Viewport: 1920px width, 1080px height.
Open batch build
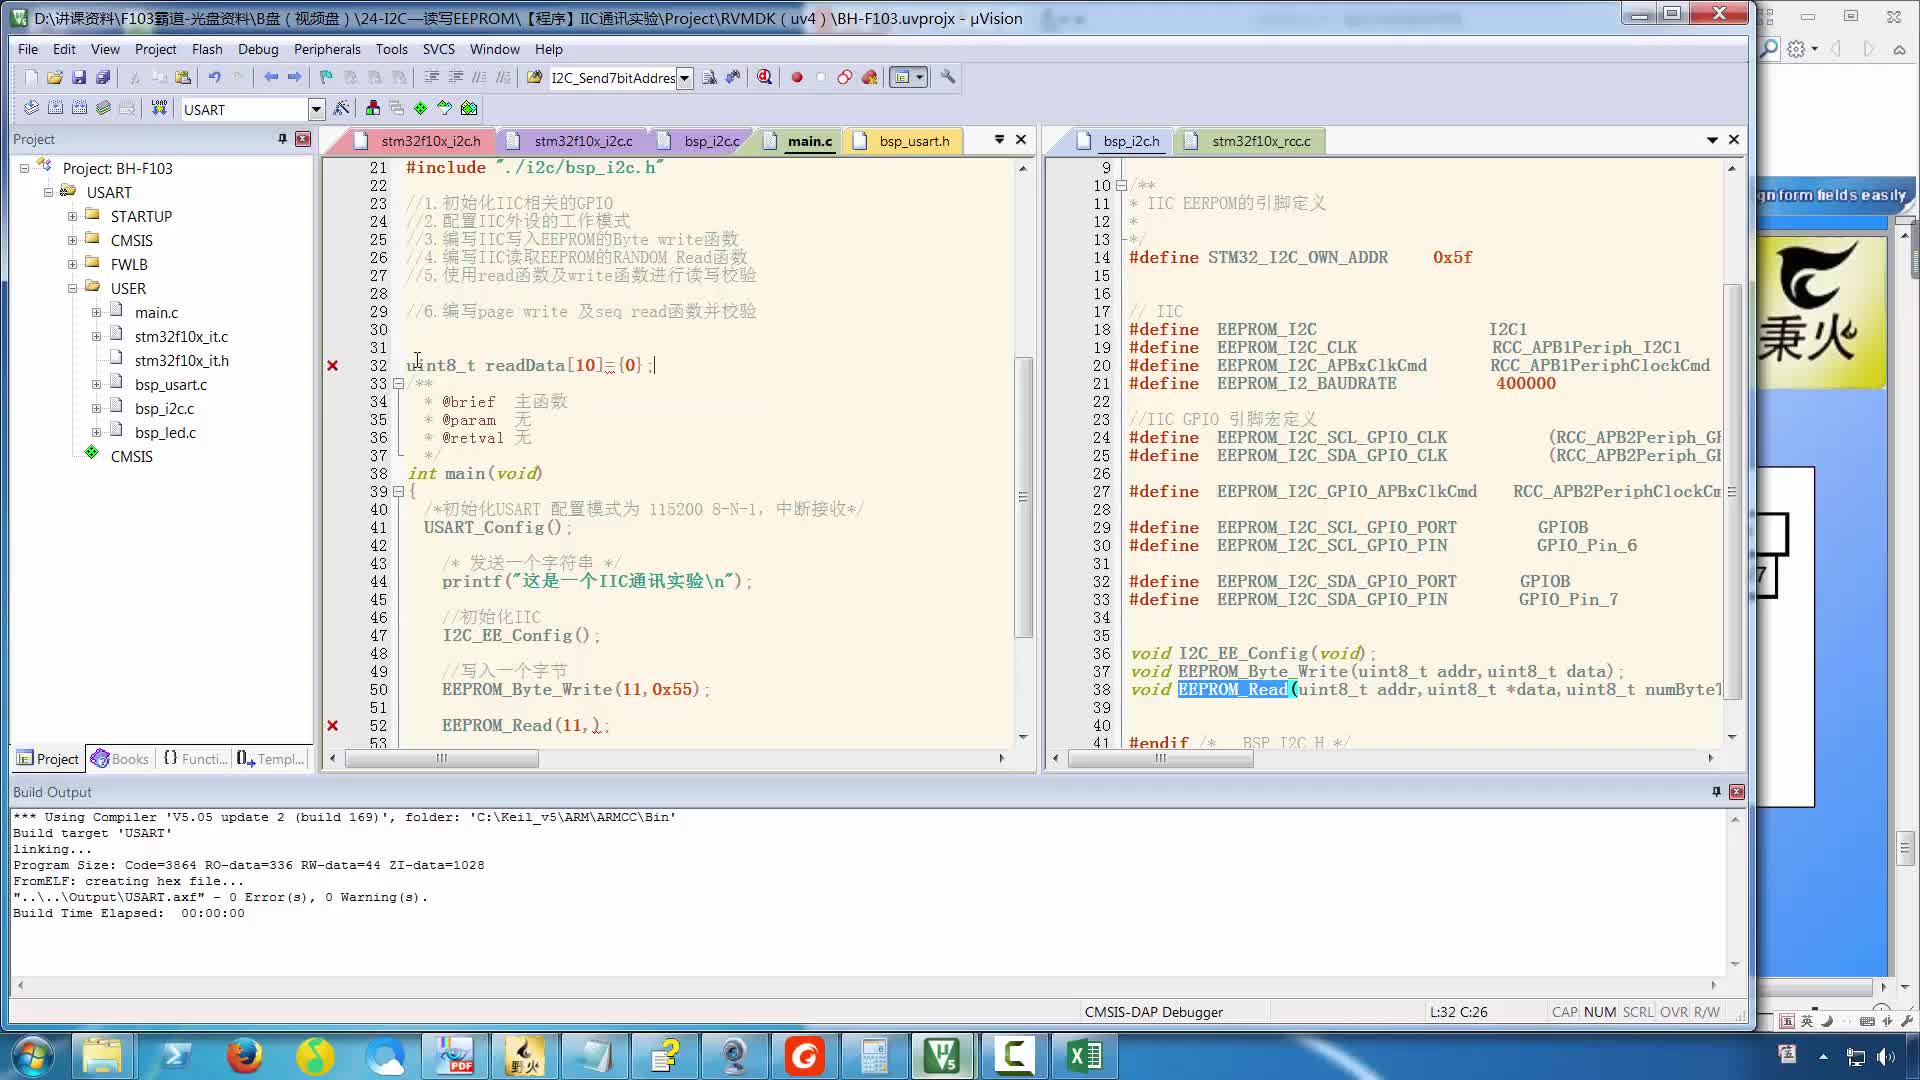click(103, 108)
